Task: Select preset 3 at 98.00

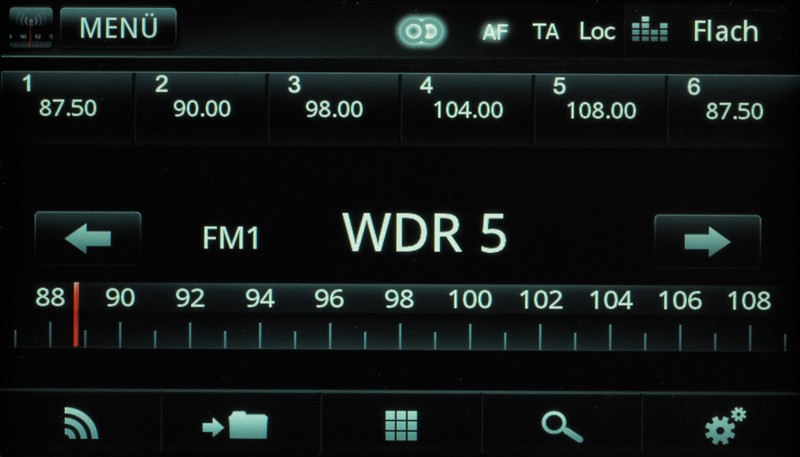Action: 334,110
